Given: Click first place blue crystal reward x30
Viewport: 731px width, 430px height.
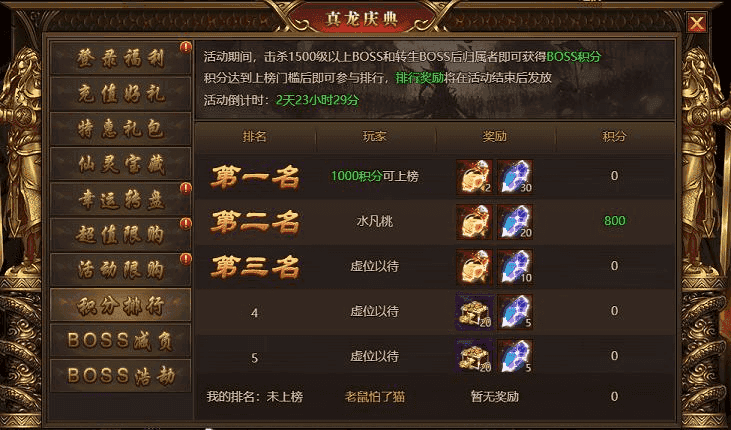Looking at the screenshot, I should click(515, 177).
